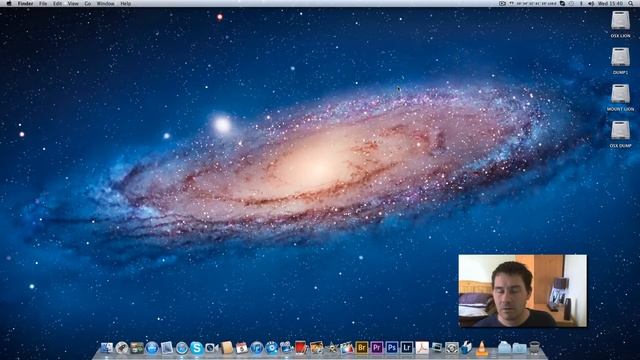Open Skype from the dock
Image resolution: width=640 pixels, height=360 pixels.
[x=197, y=348]
